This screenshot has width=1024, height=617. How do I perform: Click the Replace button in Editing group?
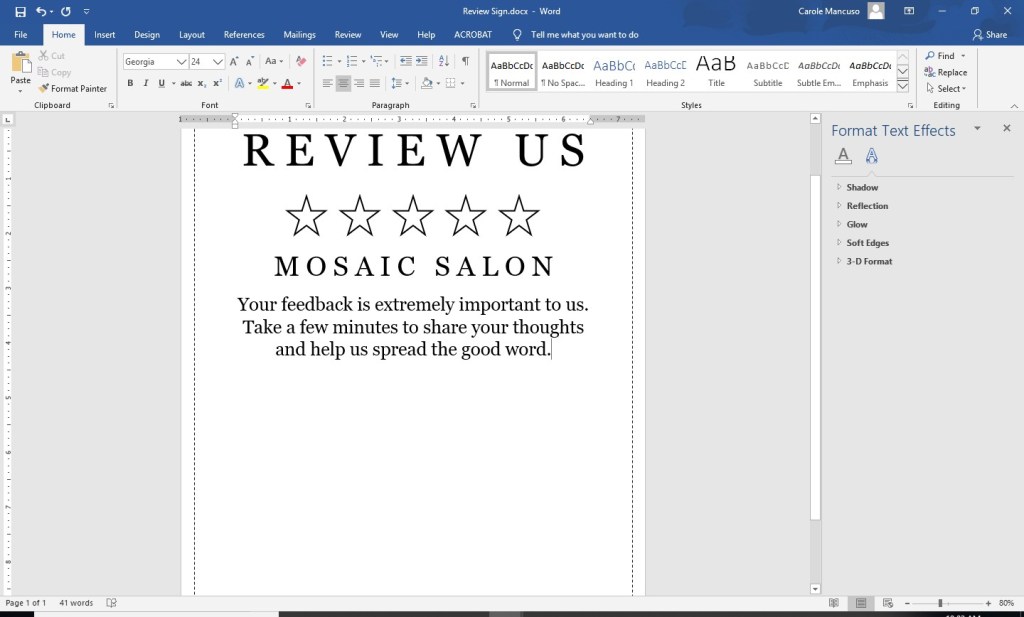pyautogui.click(x=945, y=72)
